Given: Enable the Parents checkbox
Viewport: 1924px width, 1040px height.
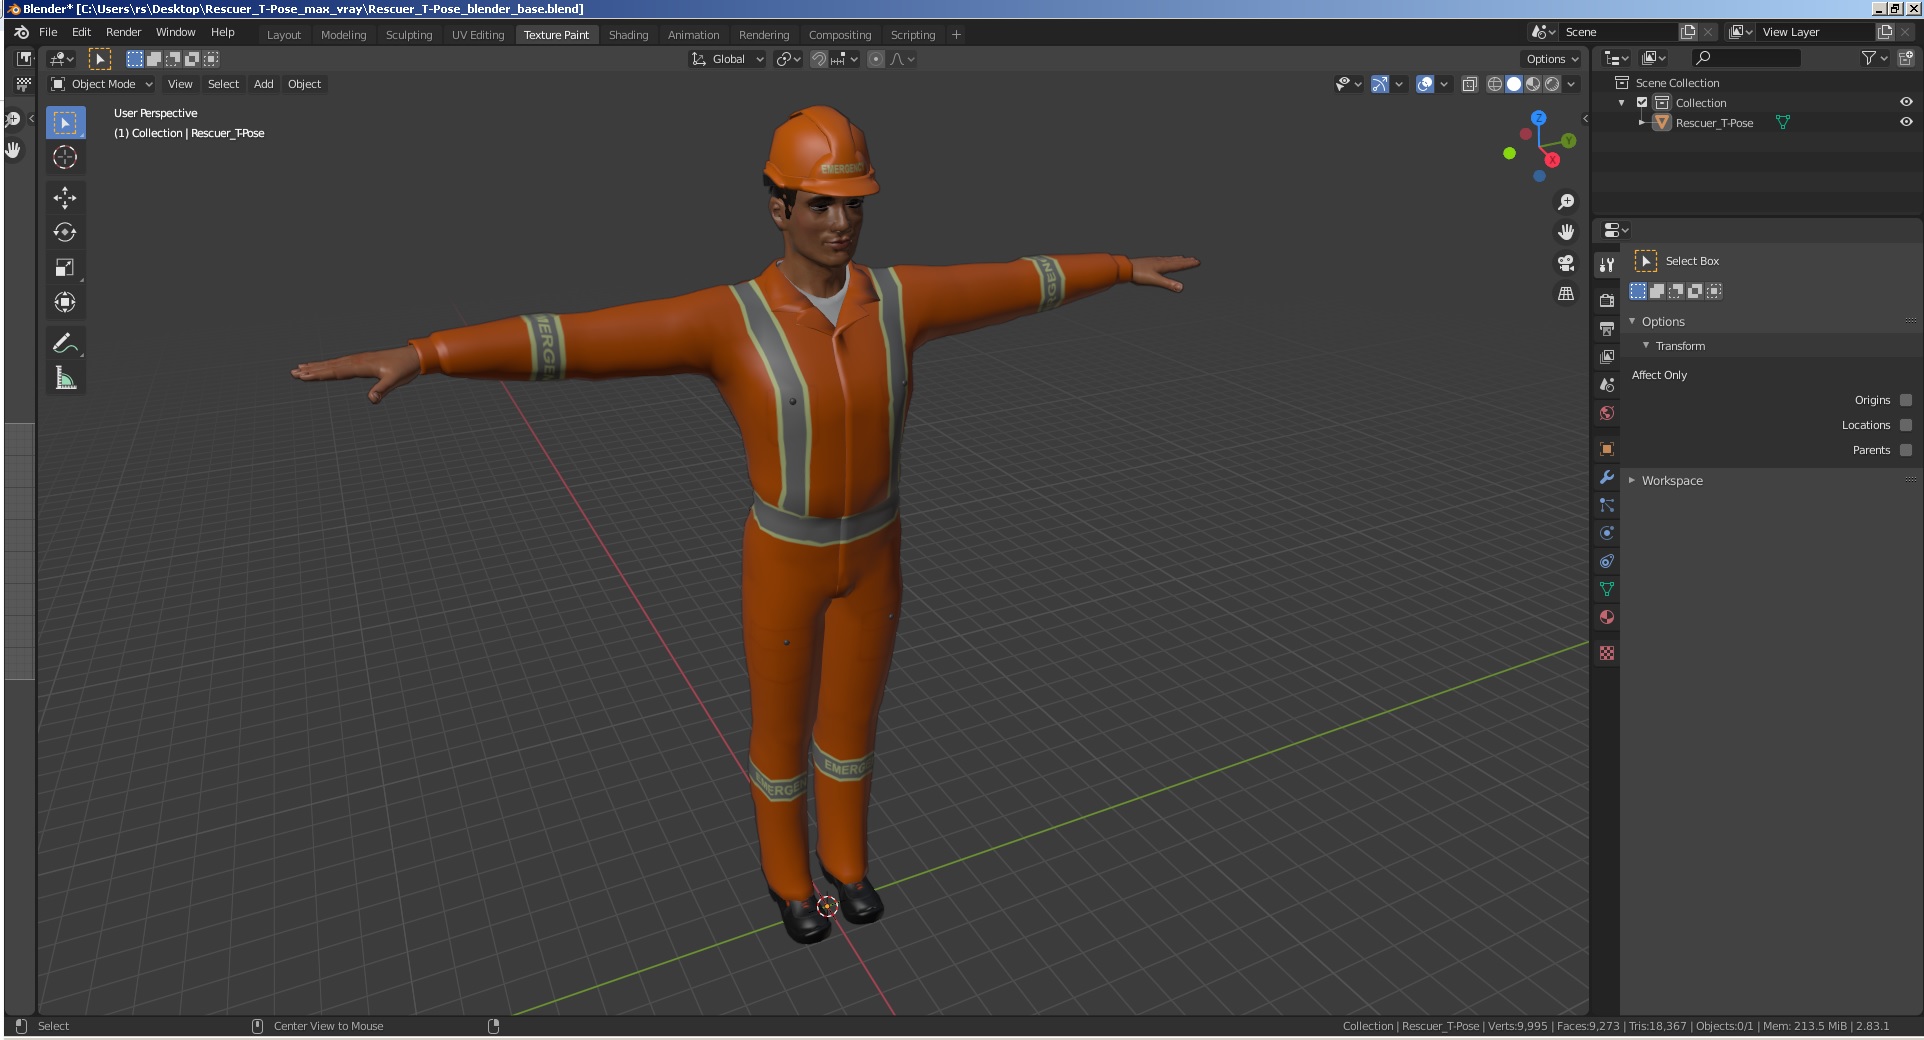Looking at the screenshot, I should click(x=1906, y=450).
